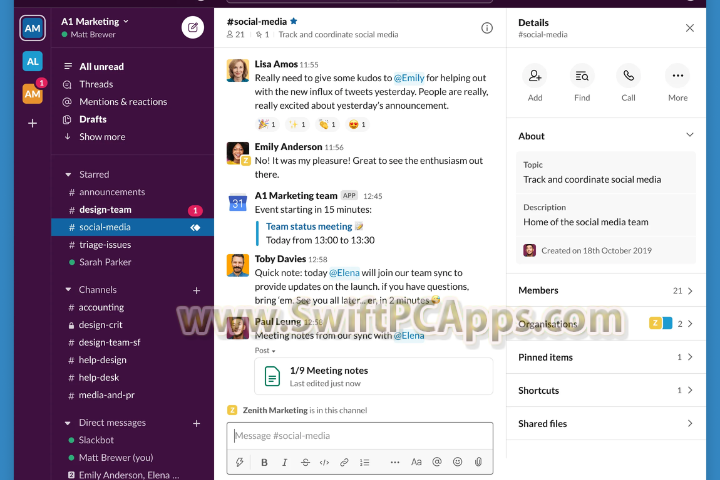This screenshot has width=720, height=480.
Task: Open the 1/9 Meeting notes post
Action: (x=374, y=376)
